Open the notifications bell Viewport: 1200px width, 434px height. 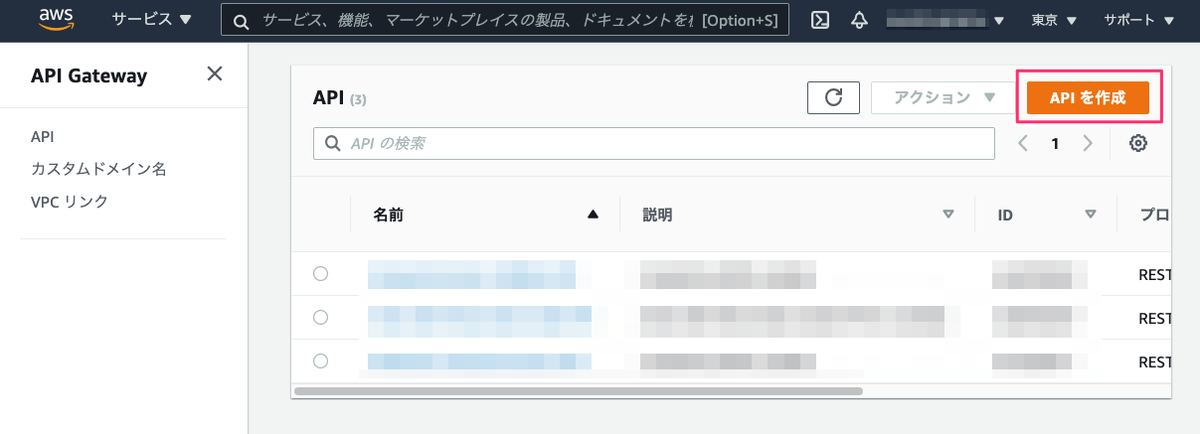click(x=859, y=20)
